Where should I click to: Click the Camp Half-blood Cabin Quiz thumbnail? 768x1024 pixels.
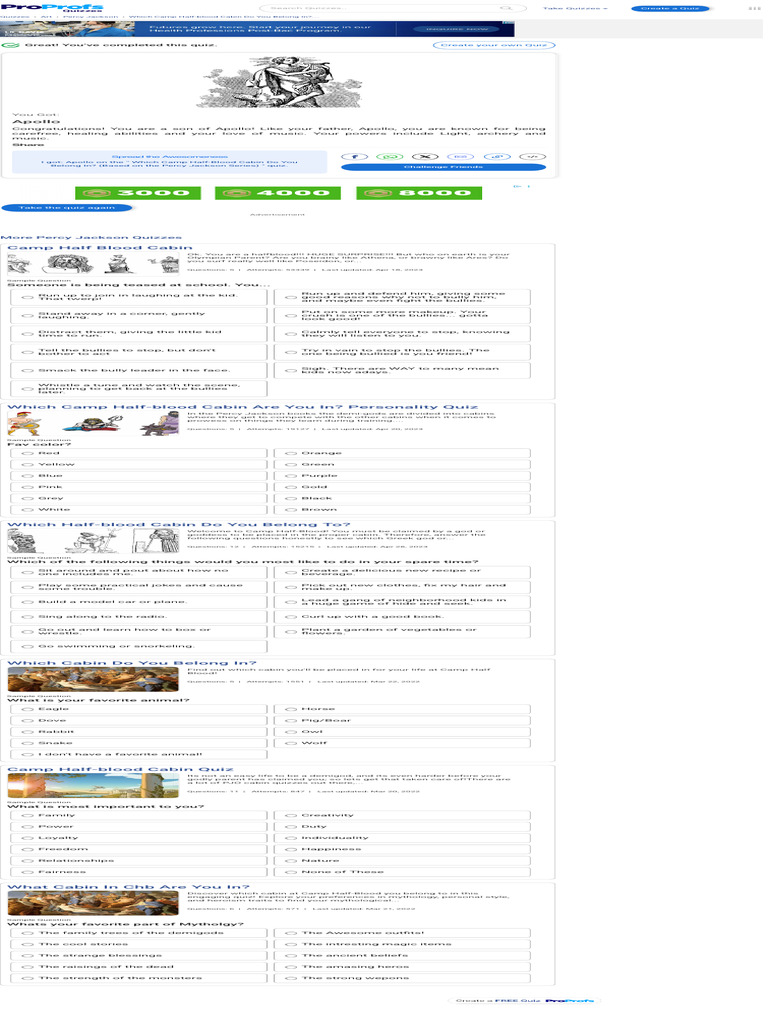(93, 786)
